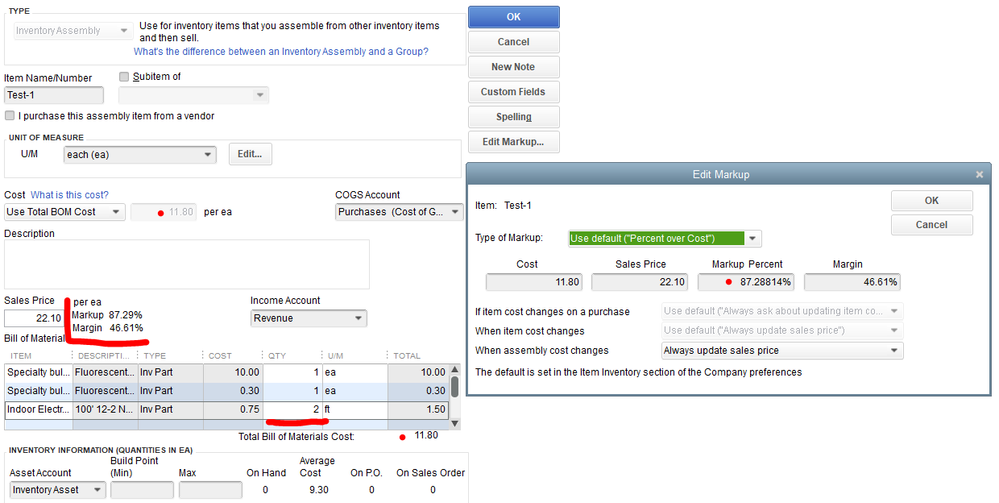Run Spelling check

[514, 117]
